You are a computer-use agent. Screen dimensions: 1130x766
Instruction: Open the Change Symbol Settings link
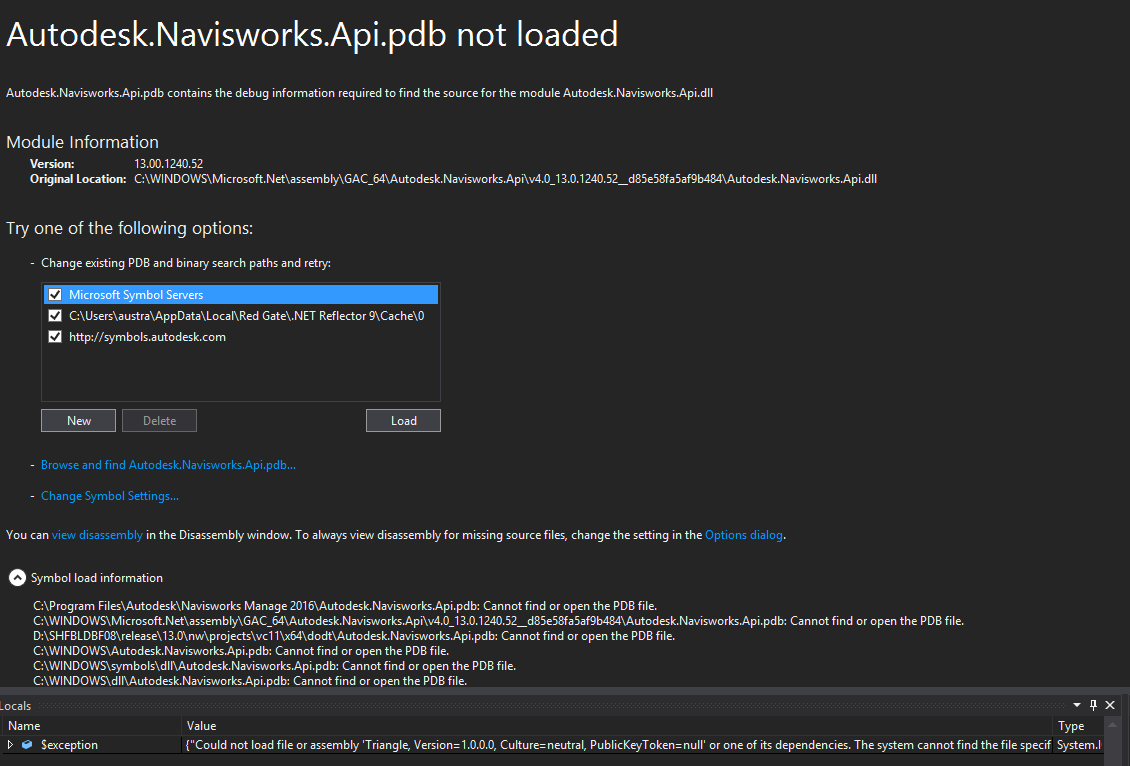(110, 496)
